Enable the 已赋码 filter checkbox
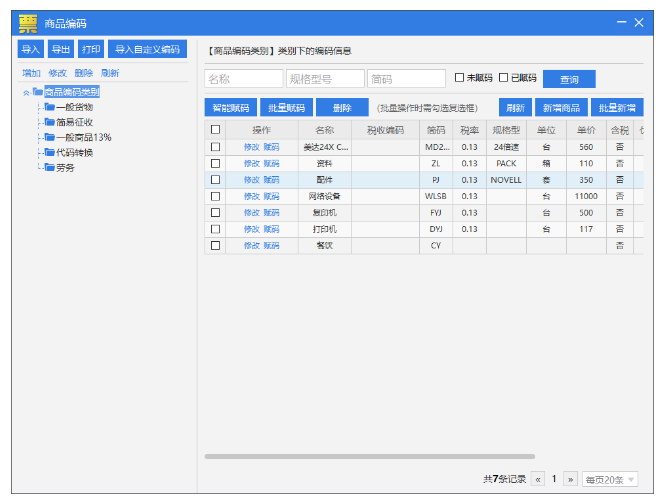The image size is (666, 501). click(504, 78)
